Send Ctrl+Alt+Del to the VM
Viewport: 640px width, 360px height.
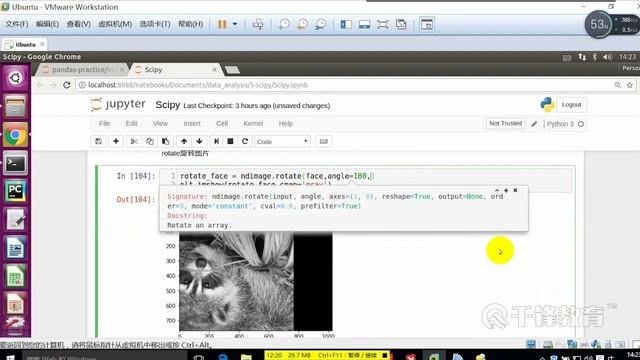click(x=258, y=24)
